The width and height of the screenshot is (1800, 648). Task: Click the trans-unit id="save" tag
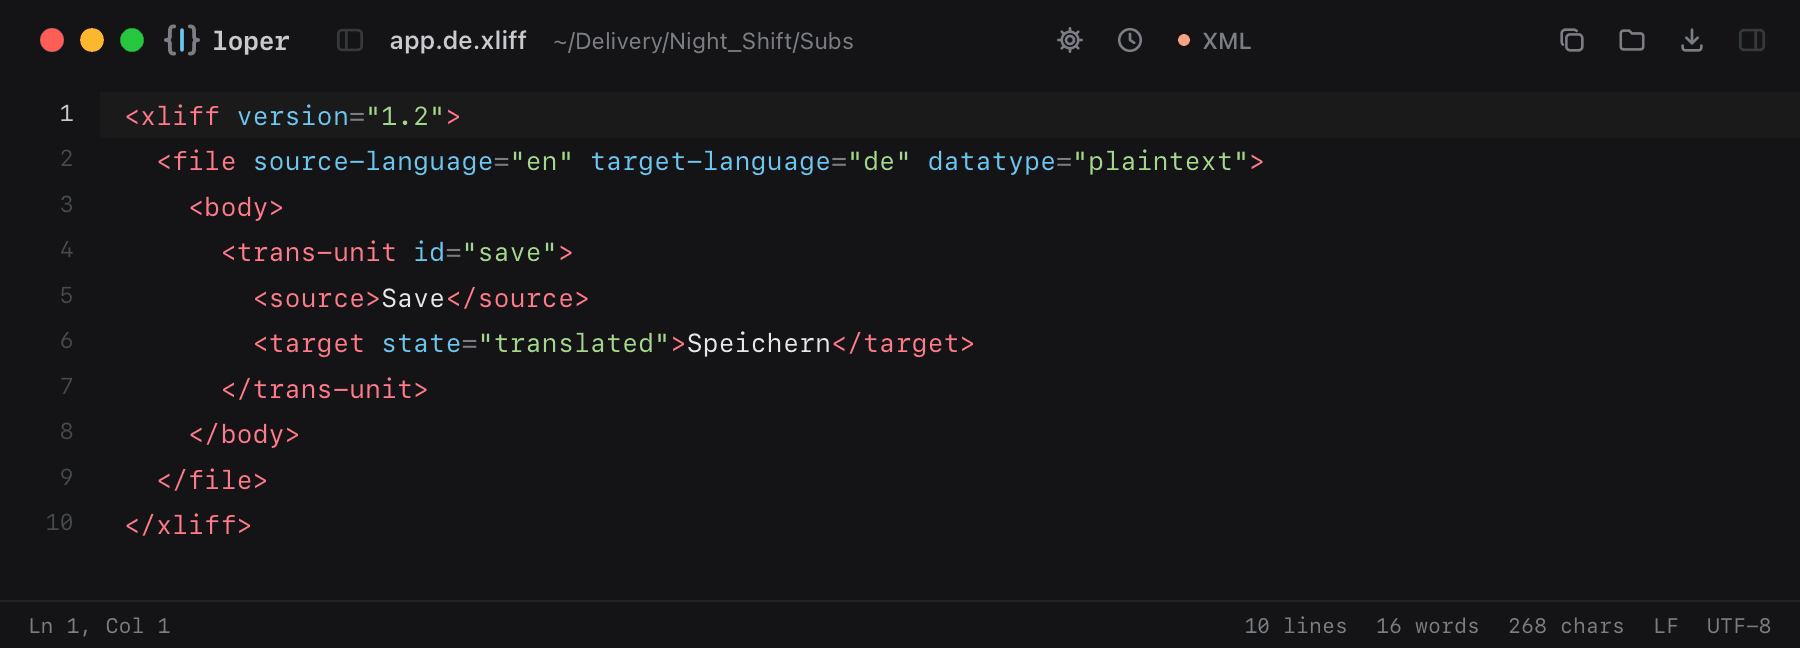pyautogui.click(x=397, y=253)
